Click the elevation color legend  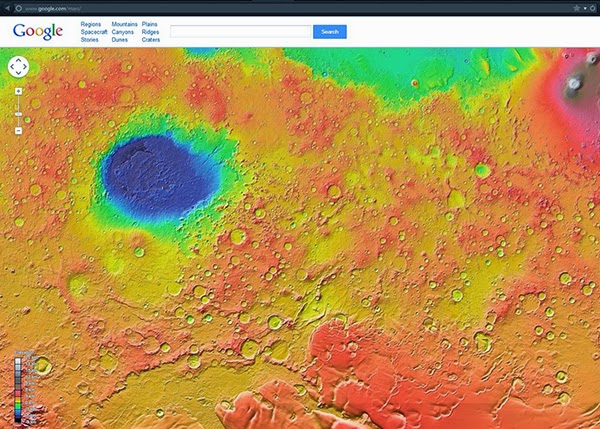coord(25,387)
